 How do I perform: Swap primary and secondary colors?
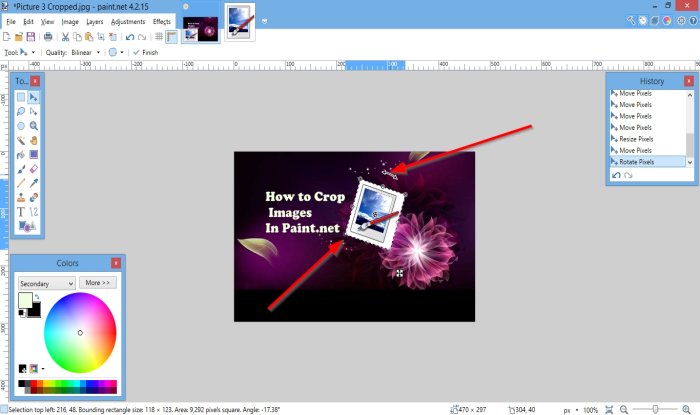pos(37,297)
